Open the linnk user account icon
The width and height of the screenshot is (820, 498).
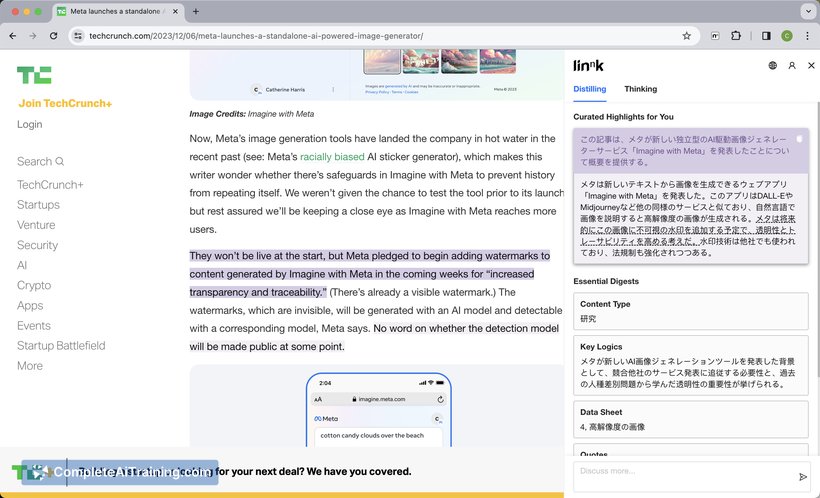(x=792, y=65)
